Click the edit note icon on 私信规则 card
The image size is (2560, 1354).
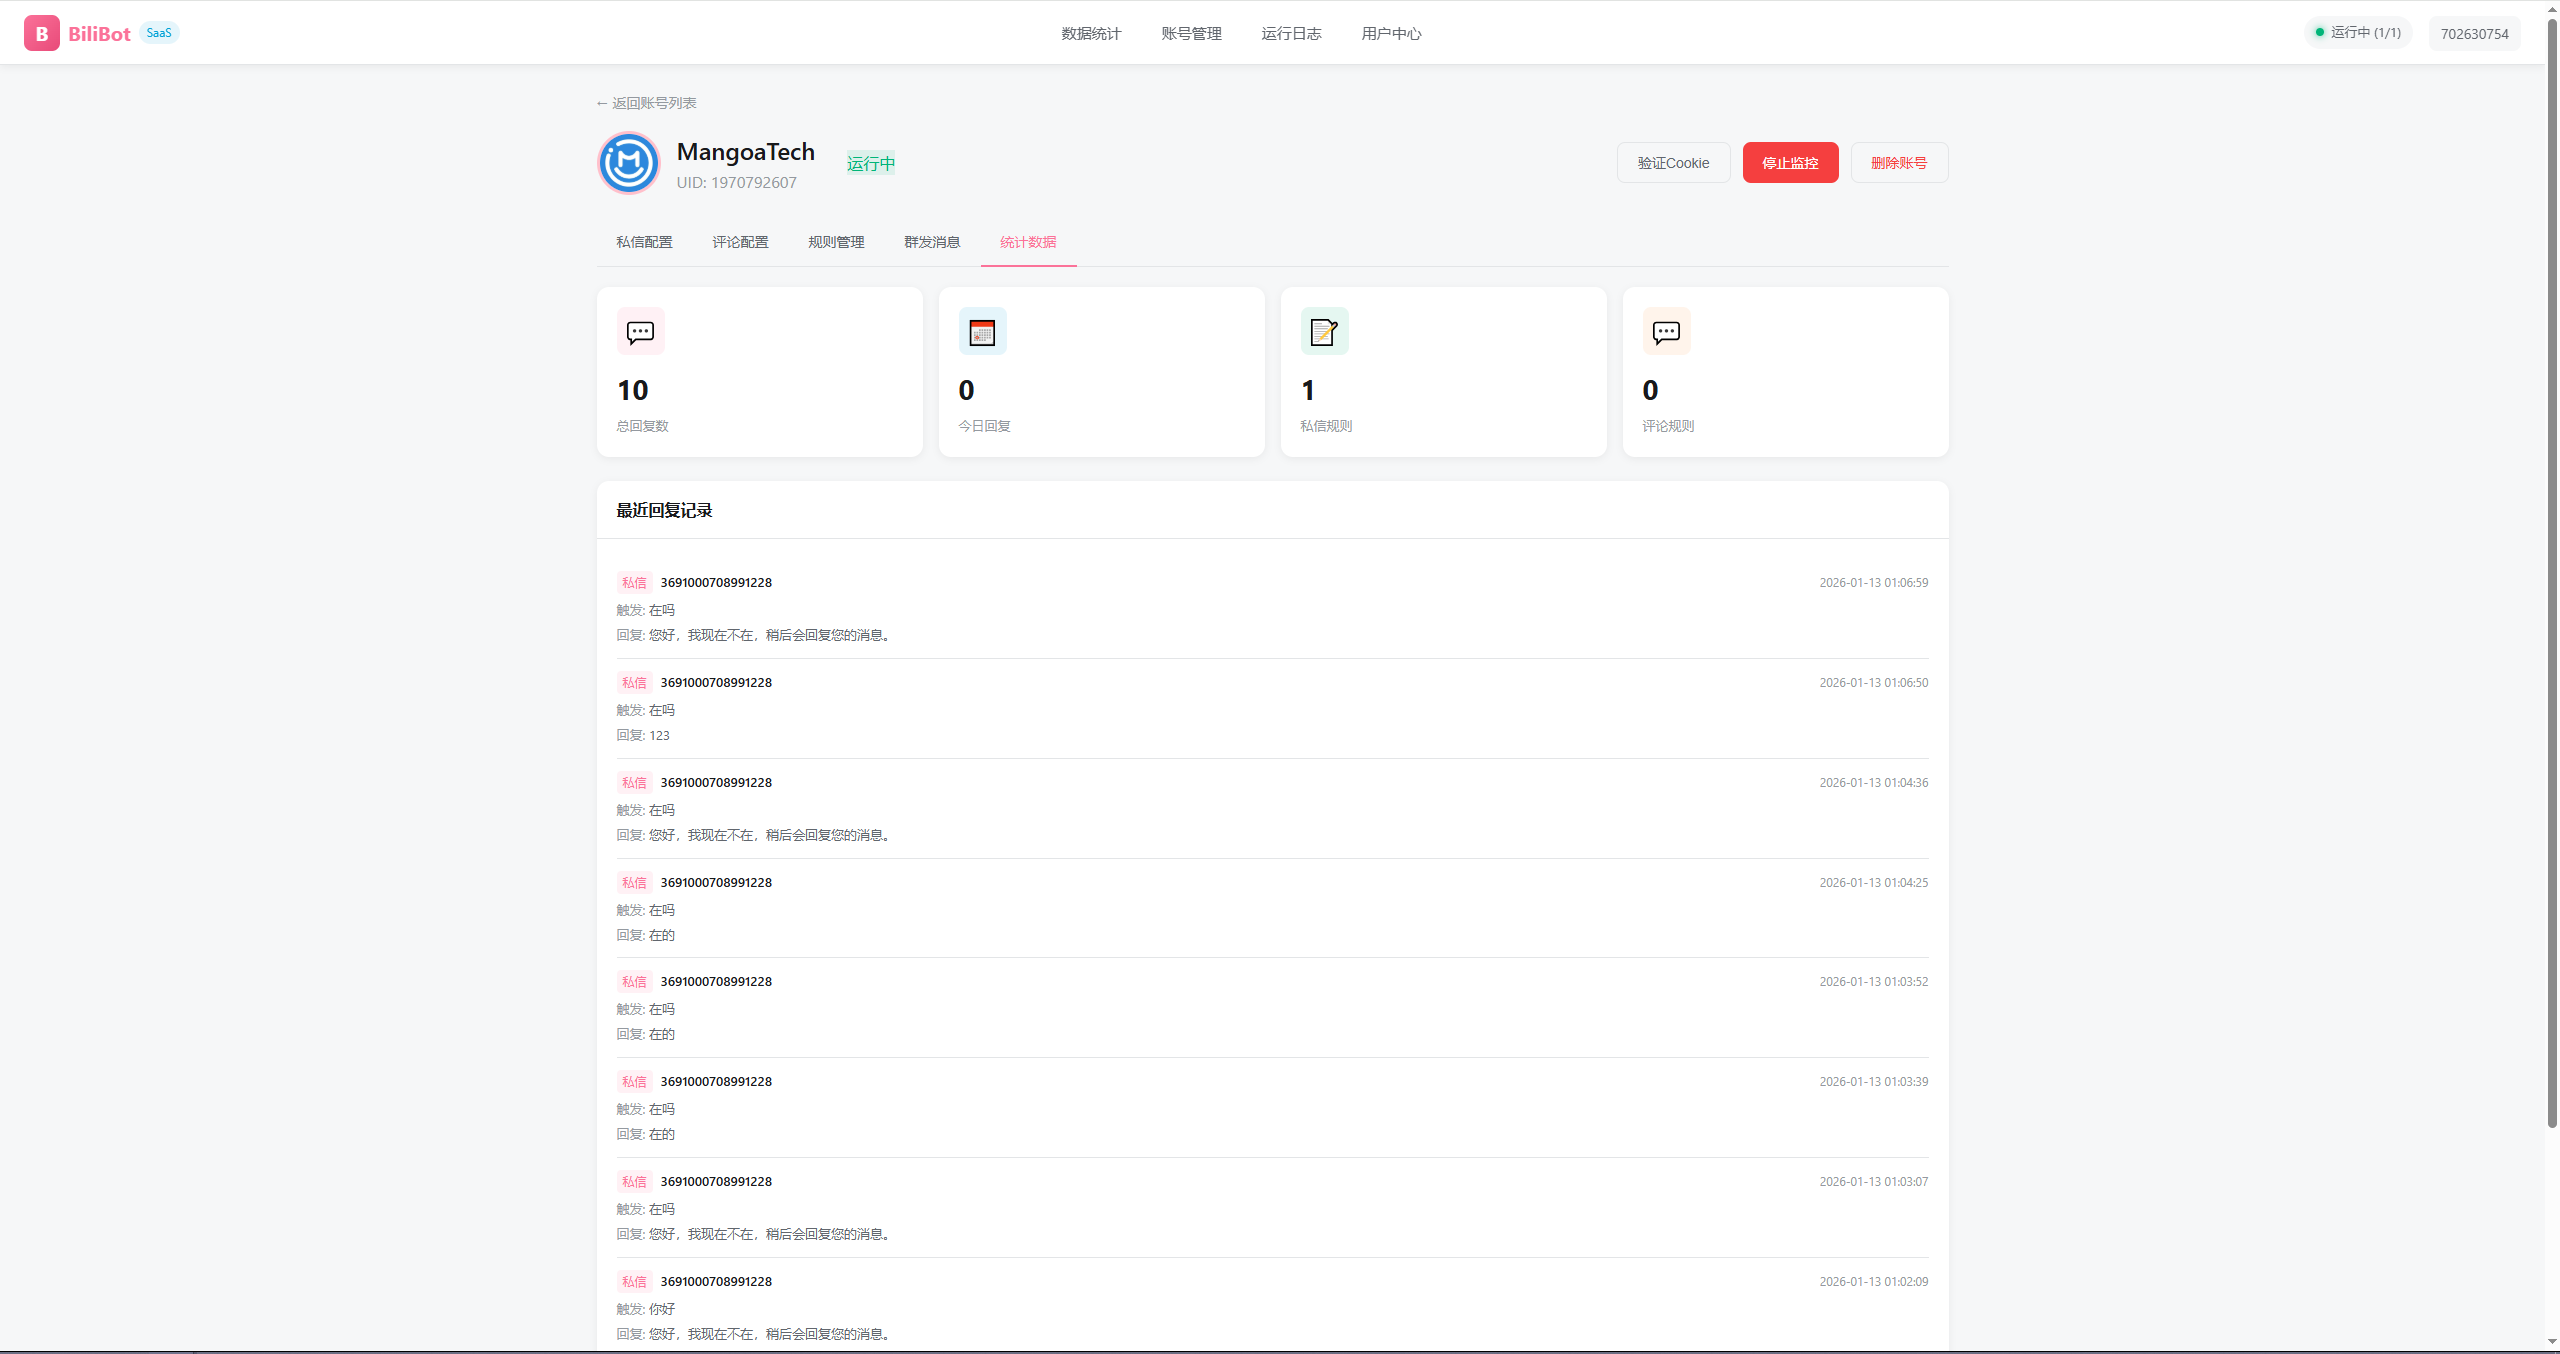click(x=1324, y=331)
